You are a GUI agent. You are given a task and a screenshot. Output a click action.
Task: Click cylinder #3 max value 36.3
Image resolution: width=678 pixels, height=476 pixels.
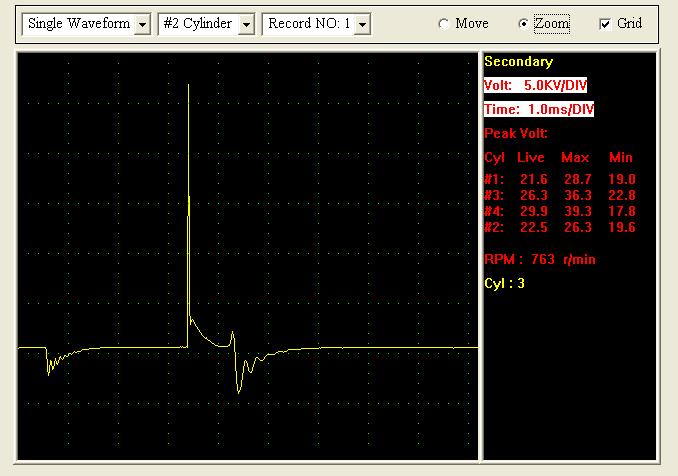point(578,195)
